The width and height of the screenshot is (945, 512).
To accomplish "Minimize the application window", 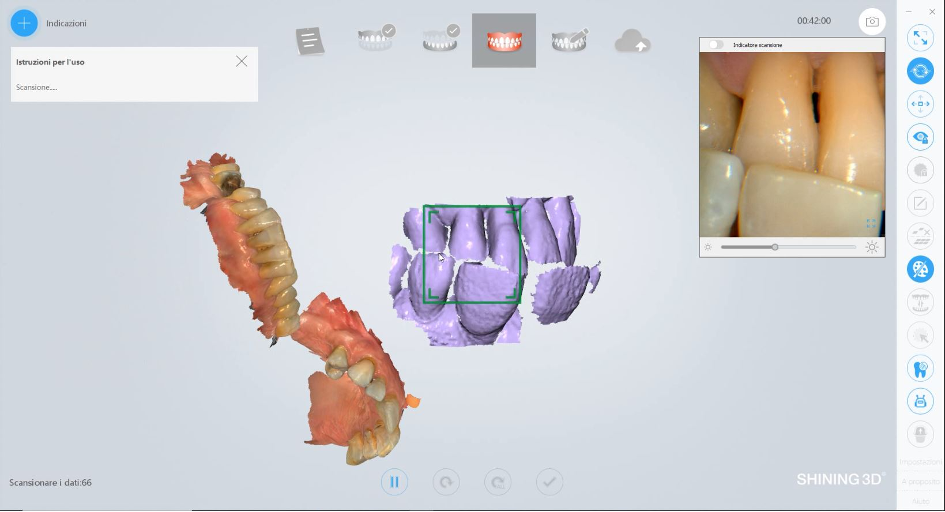I will 909,11.
